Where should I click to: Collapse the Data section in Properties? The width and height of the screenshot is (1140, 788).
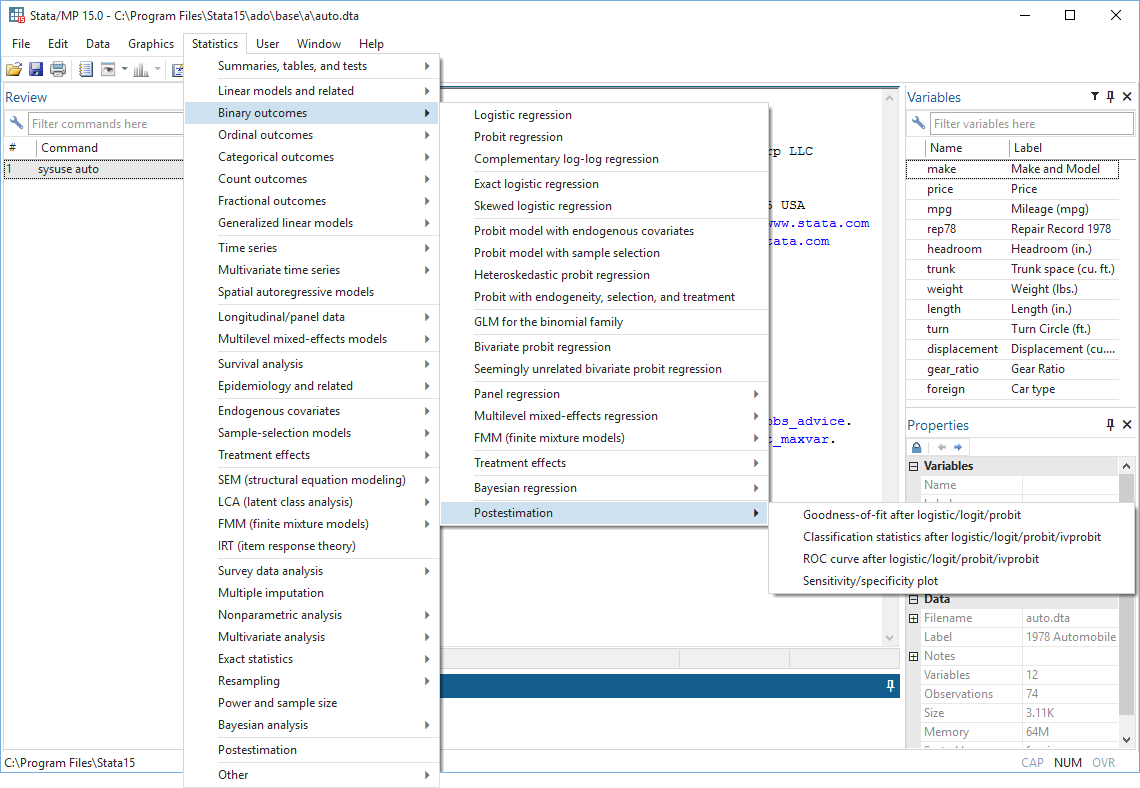(914, 599)
